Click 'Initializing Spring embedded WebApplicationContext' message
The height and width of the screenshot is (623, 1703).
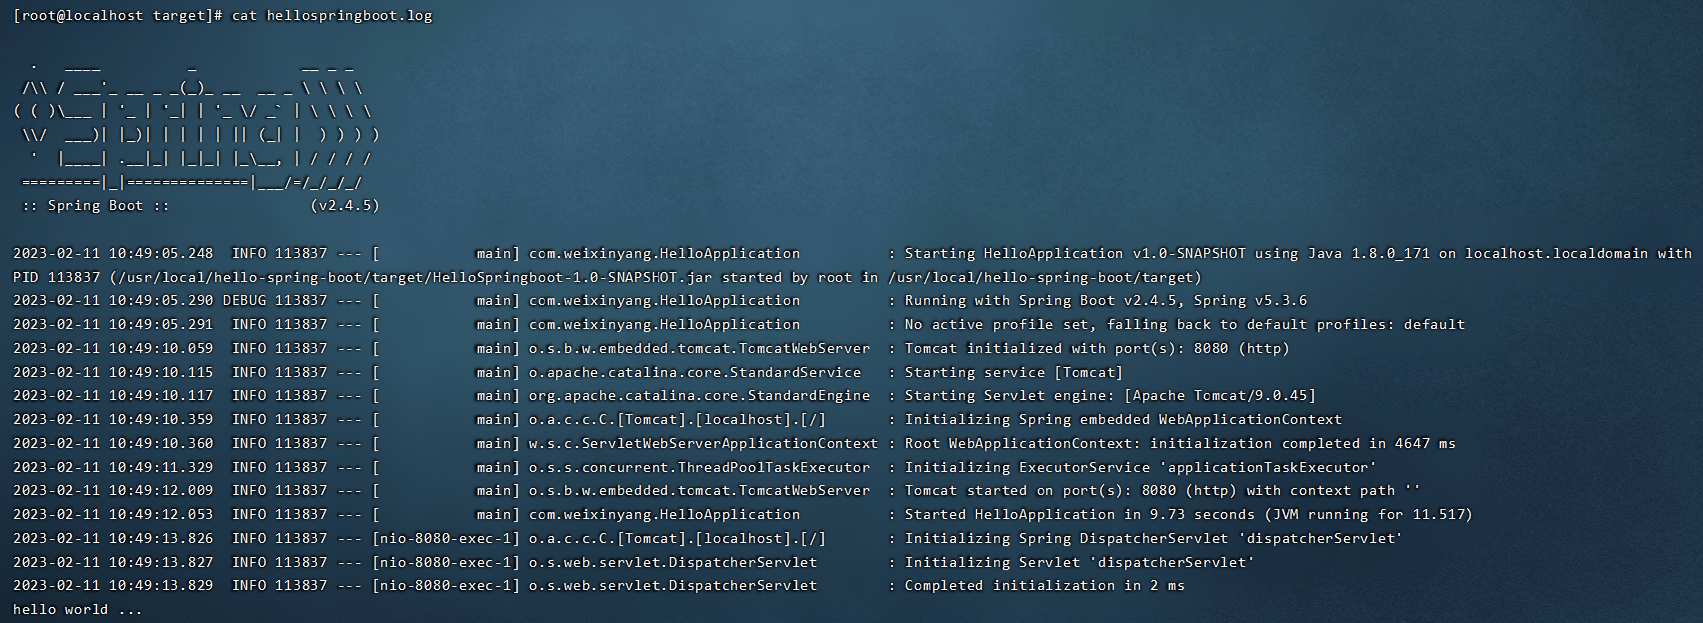[x=1123, y=419]
